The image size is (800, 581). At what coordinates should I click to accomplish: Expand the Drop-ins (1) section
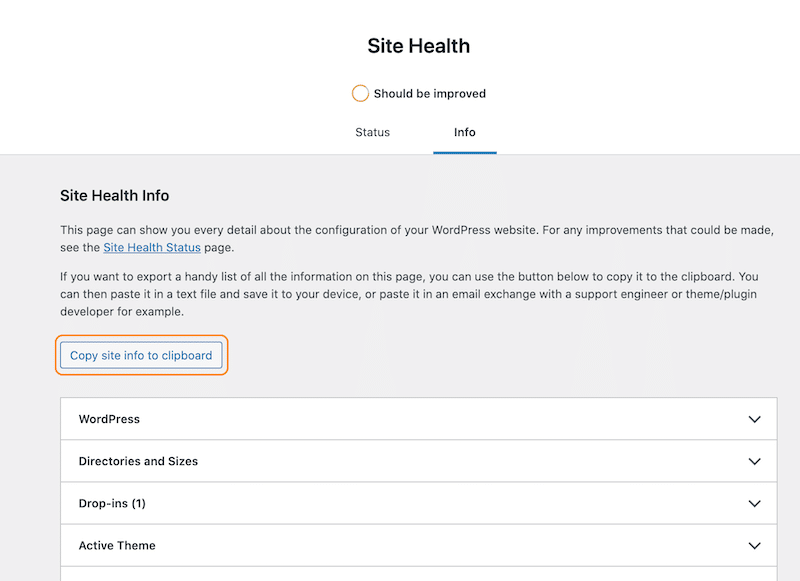[418, 503]
